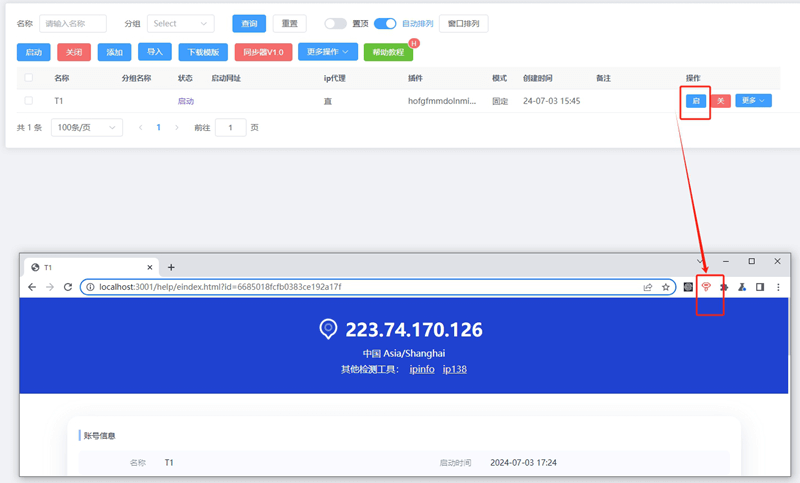This screenshot has width=800, height=483.
Task: Check the select-all header checkbox
Action: pos(29,78)
